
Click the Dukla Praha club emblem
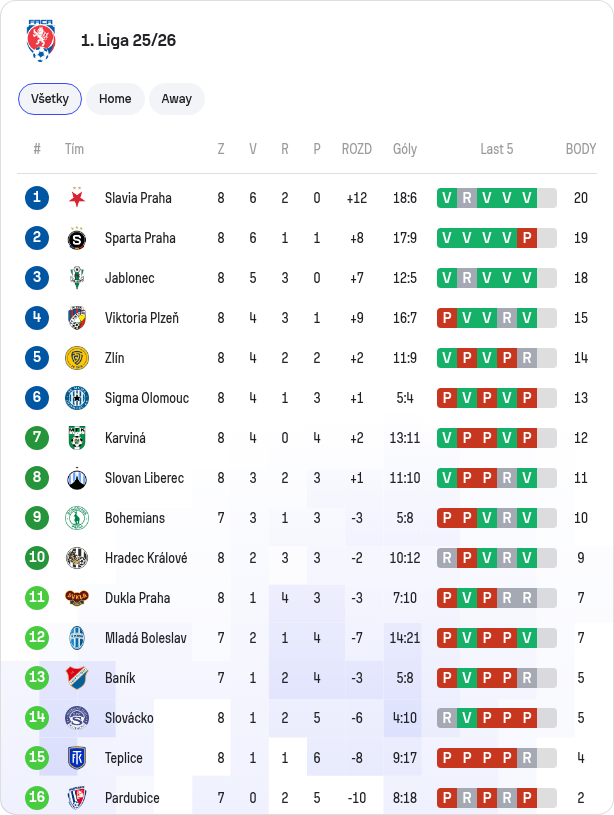tap(77, 598)
